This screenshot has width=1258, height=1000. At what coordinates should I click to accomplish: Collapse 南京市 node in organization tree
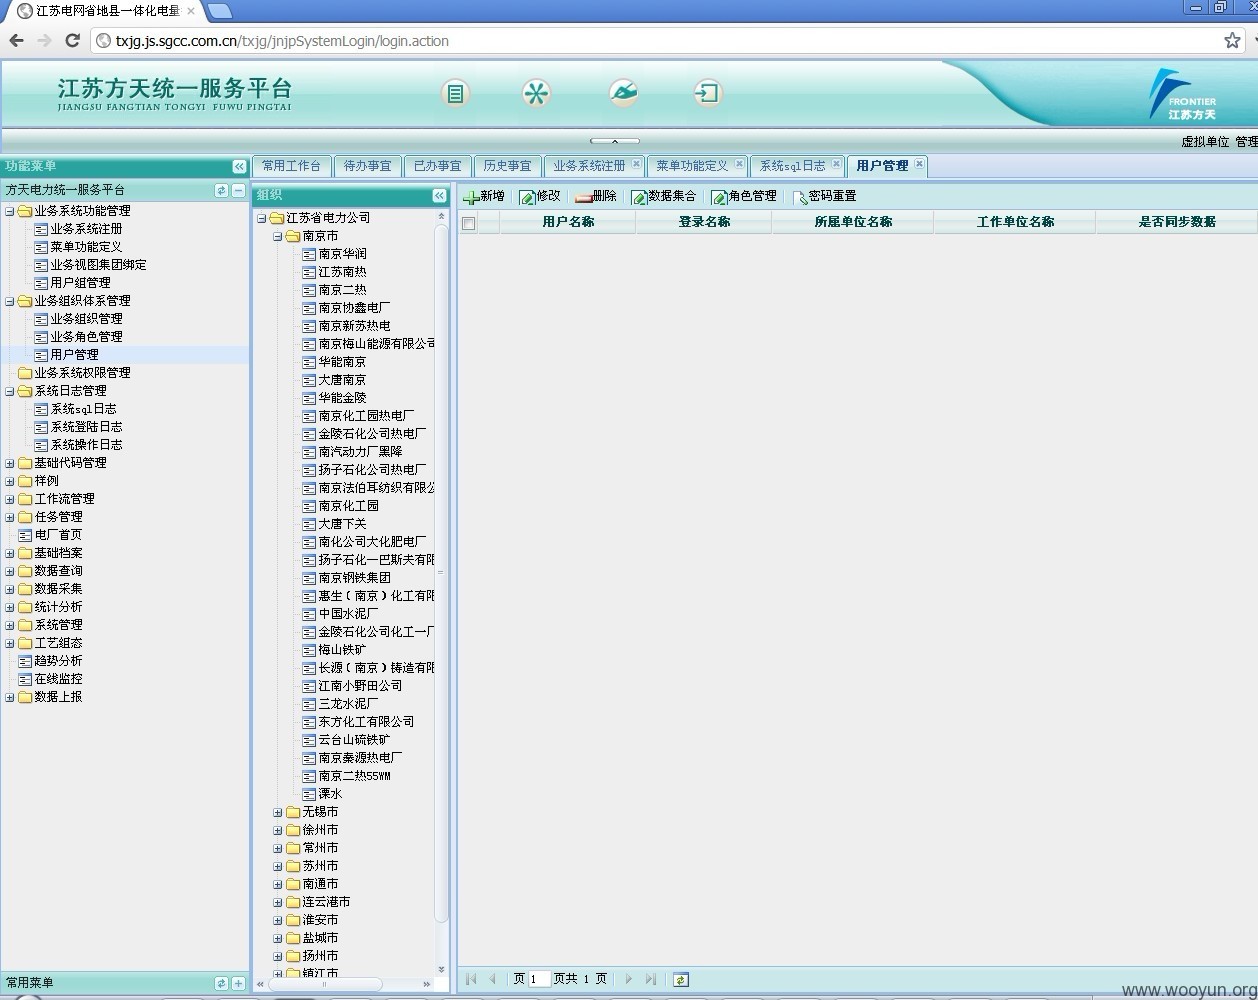[278, 236]
